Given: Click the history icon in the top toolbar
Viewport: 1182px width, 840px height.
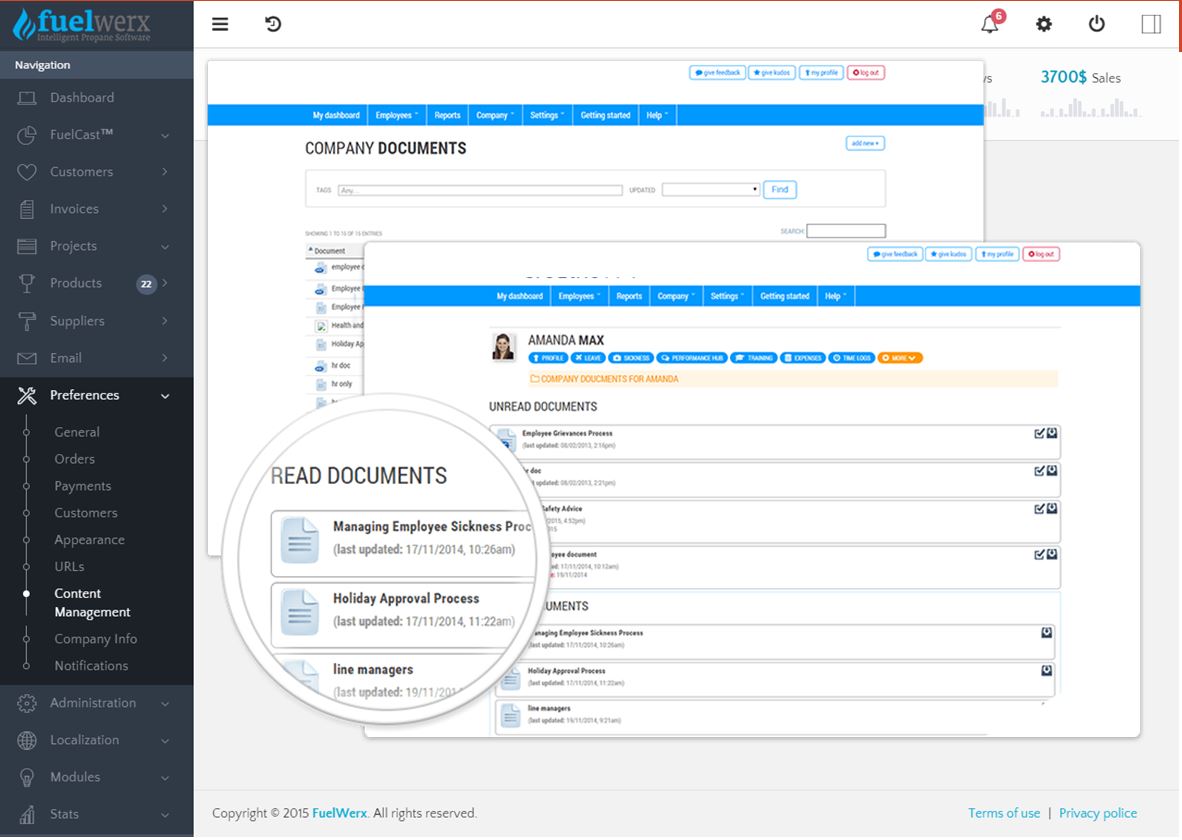Looking at the screenshot, I should coord(273,24).
